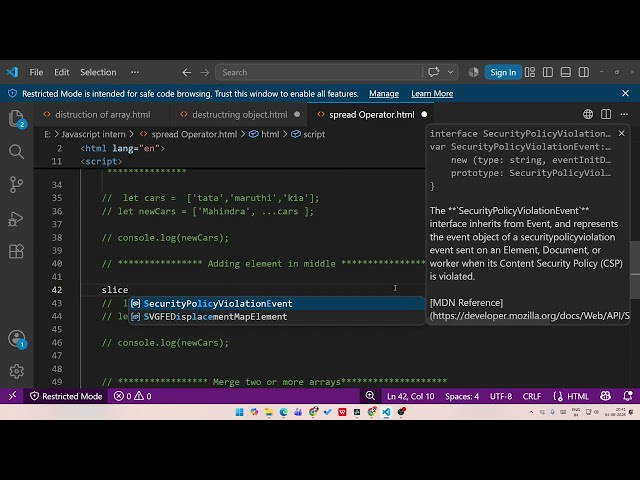The width and height of the screenshot is (640, 480).
Task: Split the editor to the right
Action: click(x=606, y=114)
